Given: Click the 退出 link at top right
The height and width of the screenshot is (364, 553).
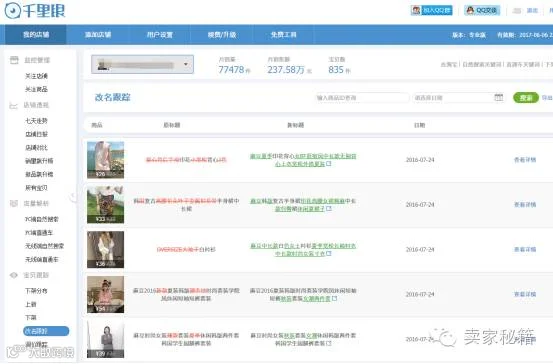Looking at the screenshot, I should coord(532,11).
